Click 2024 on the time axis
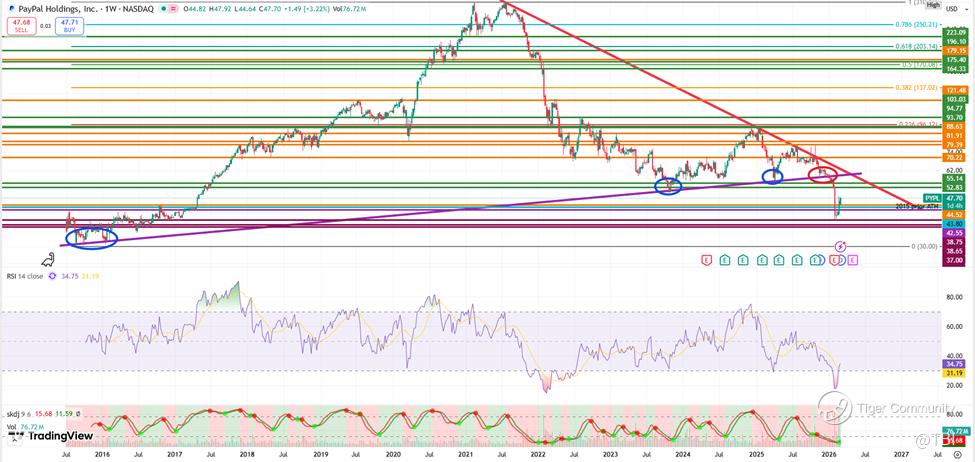 [683, 456]
